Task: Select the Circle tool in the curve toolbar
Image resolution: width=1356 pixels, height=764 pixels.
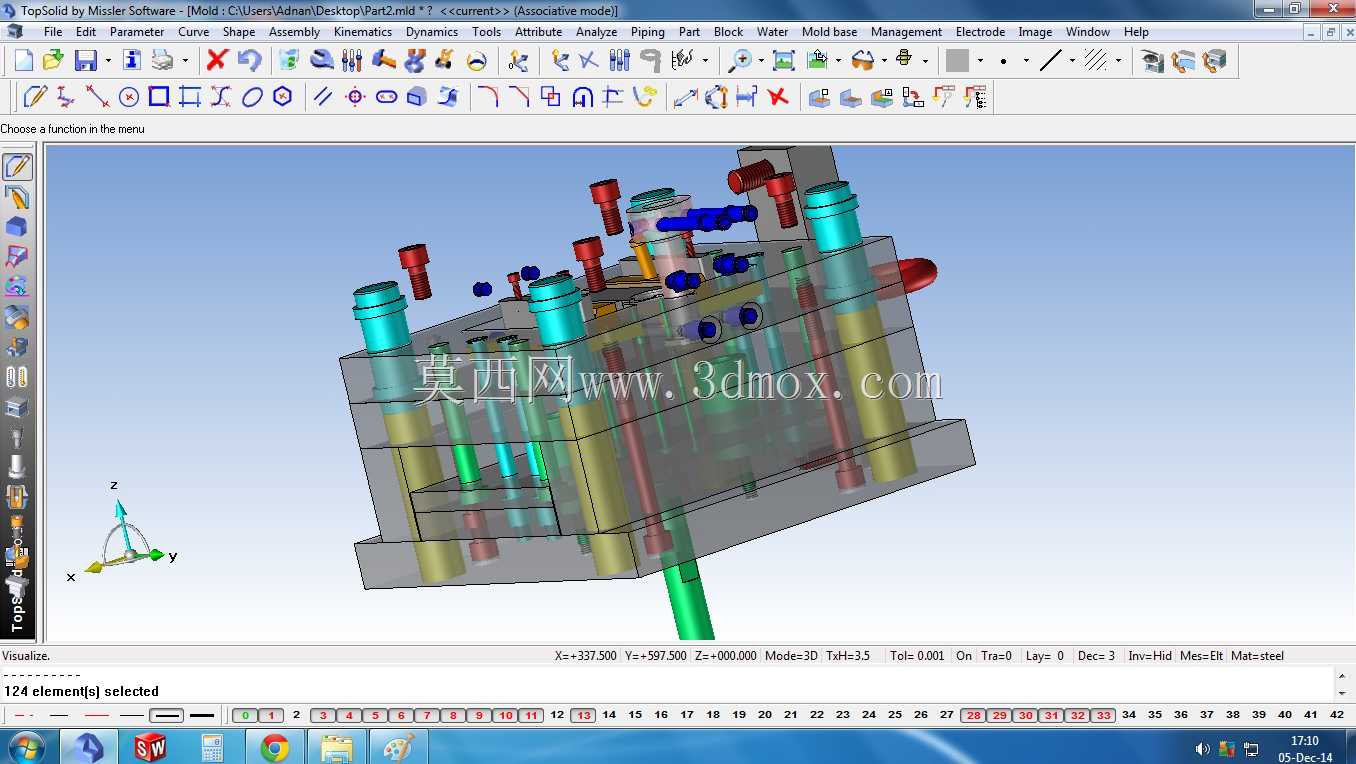Action: (128, 97)
